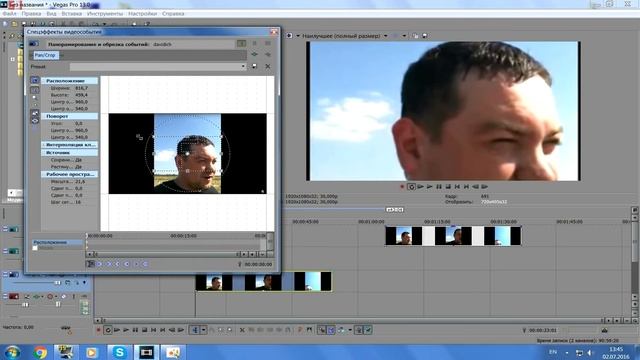Open preview quality dropdown Наилучшее

(x=344, y=36)
